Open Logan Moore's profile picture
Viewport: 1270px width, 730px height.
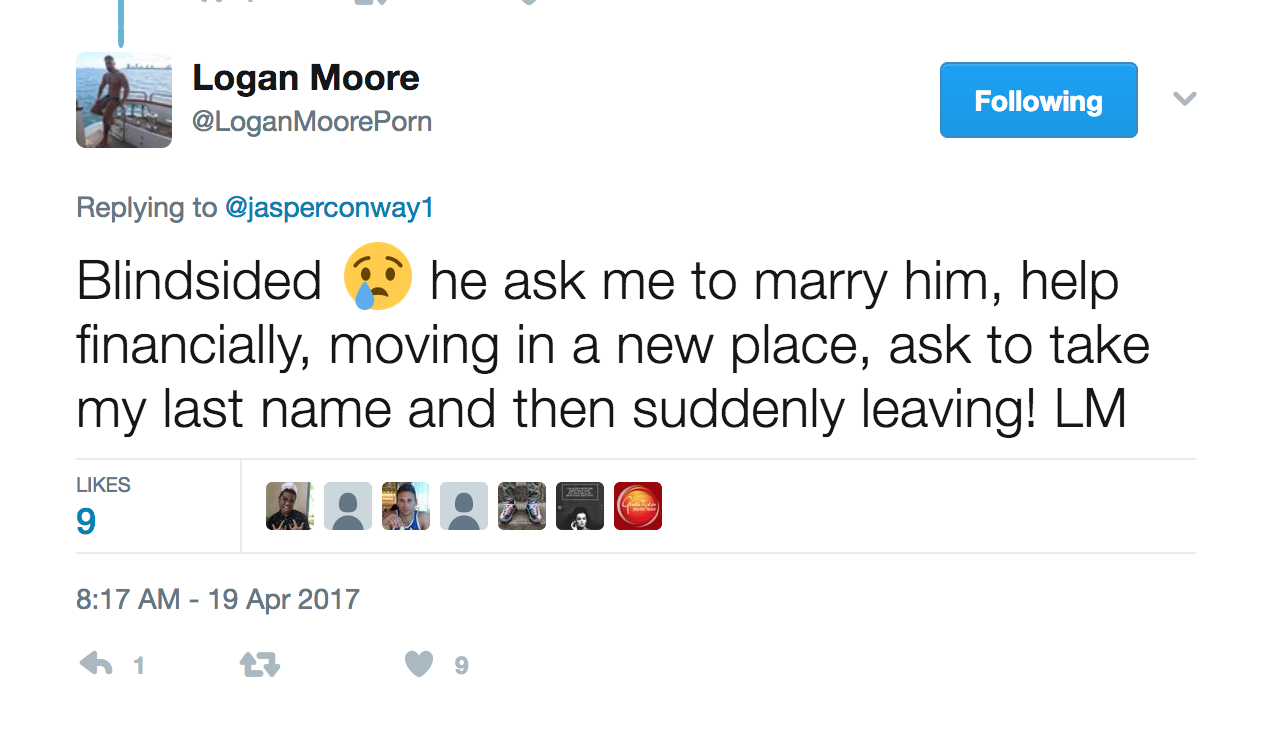pyautogui.click(x=124, y=100)
